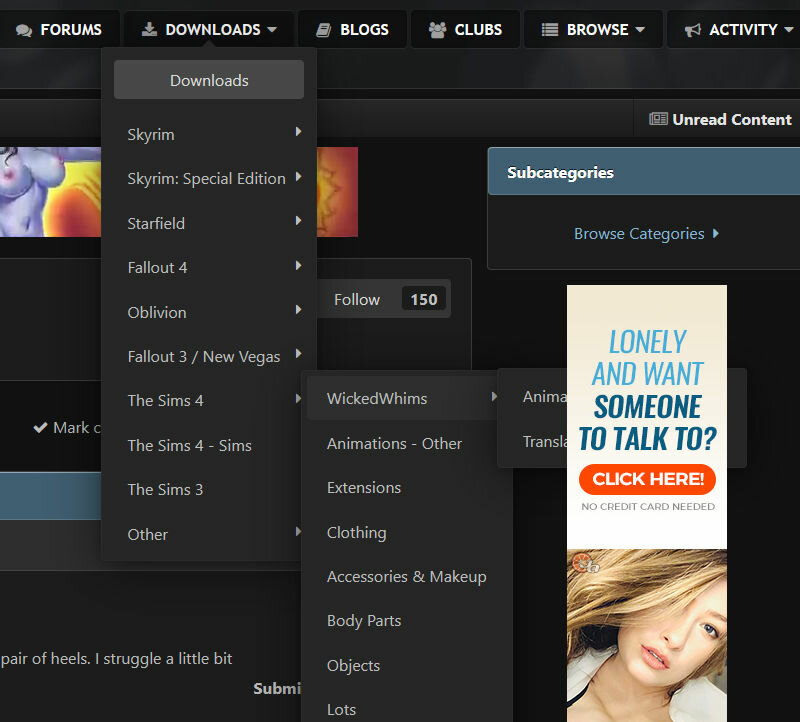Select Skyrim: Special Edition menu item
Screen dimensions: 800x722
[207, 179]
